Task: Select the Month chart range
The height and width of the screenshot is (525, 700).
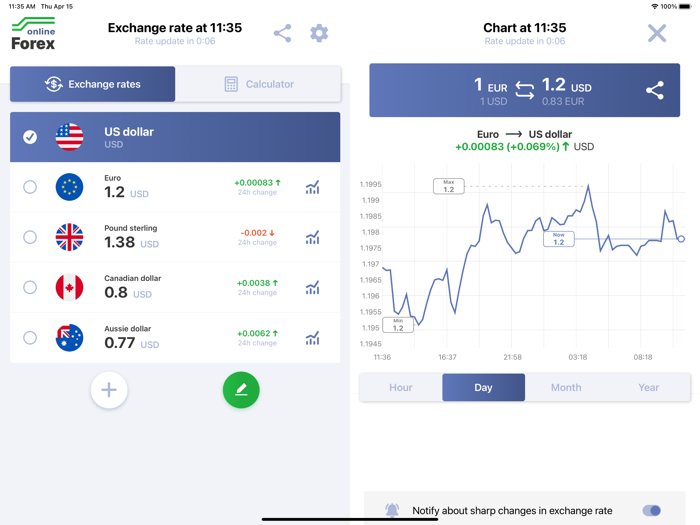Action: pyautogui.click(x=566, y=387)
